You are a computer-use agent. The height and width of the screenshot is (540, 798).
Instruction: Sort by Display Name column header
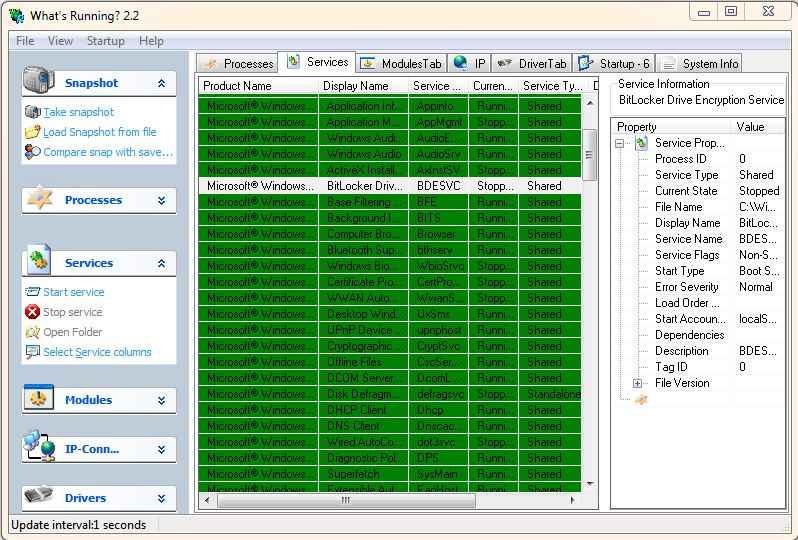point(363,86)
